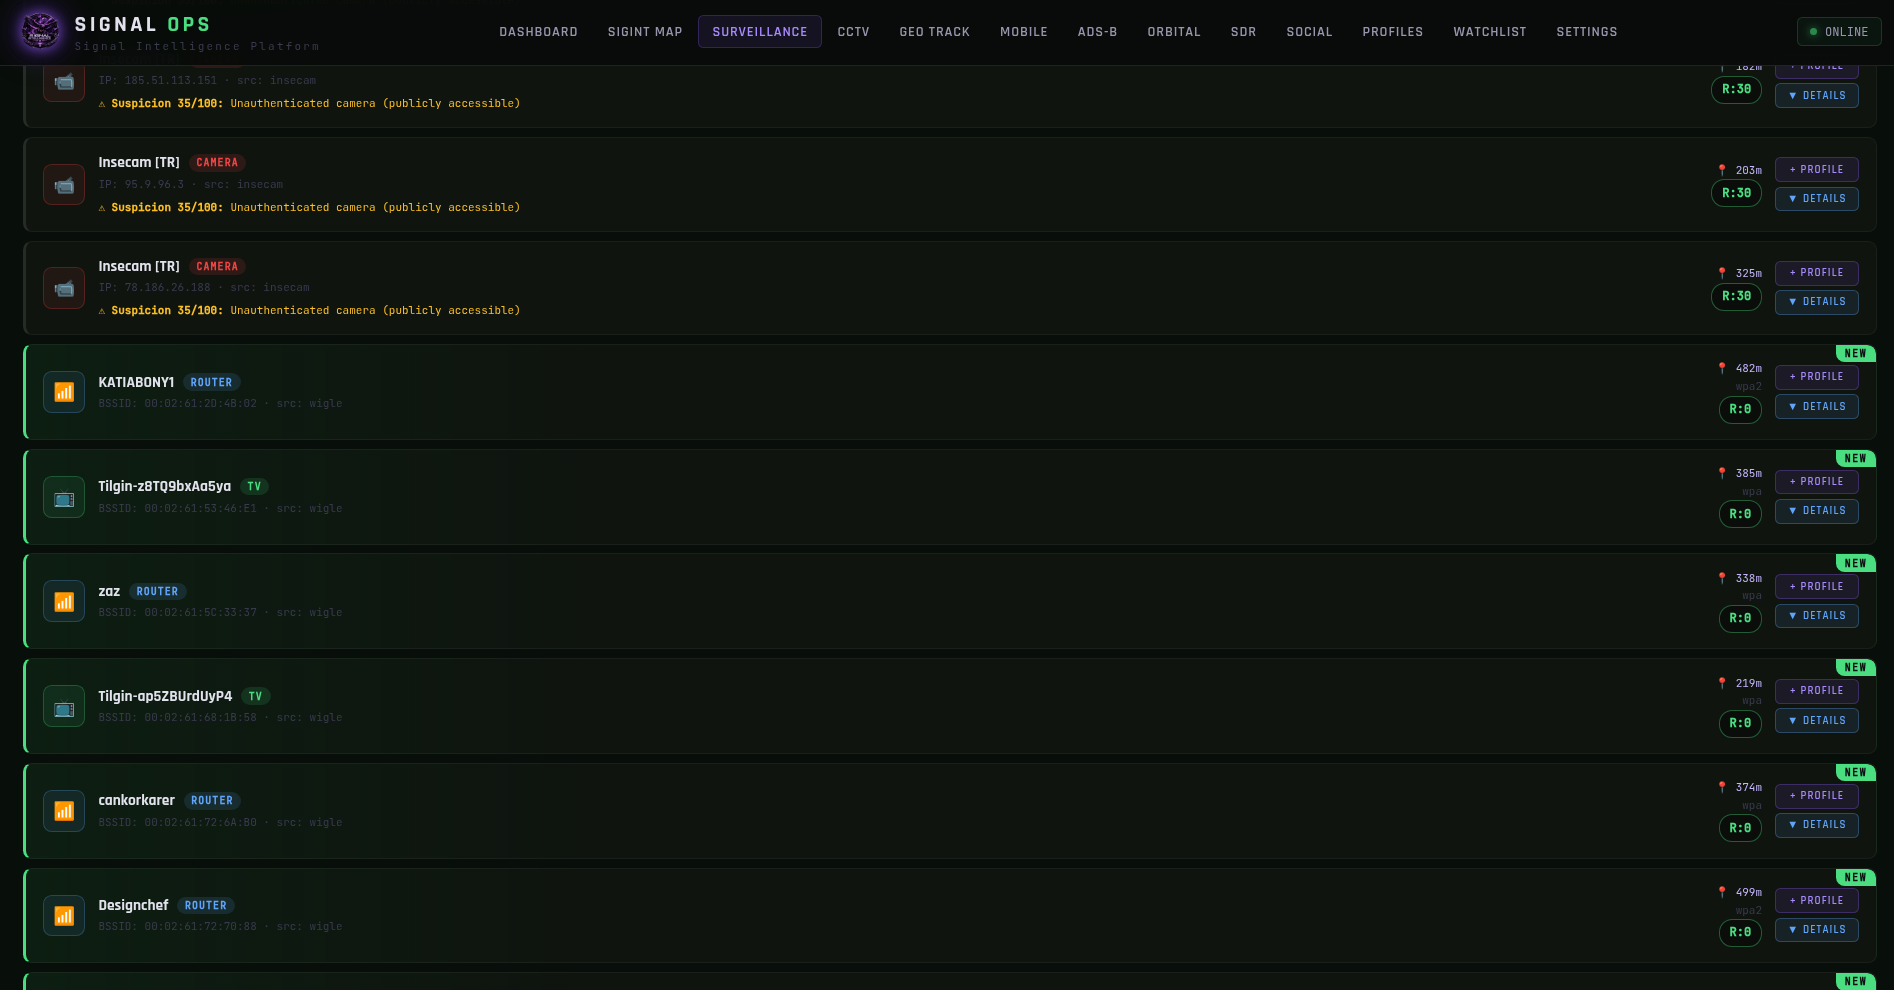Expand details for Designchef
Viewport: 1894px width, 990px height.
1816,930
